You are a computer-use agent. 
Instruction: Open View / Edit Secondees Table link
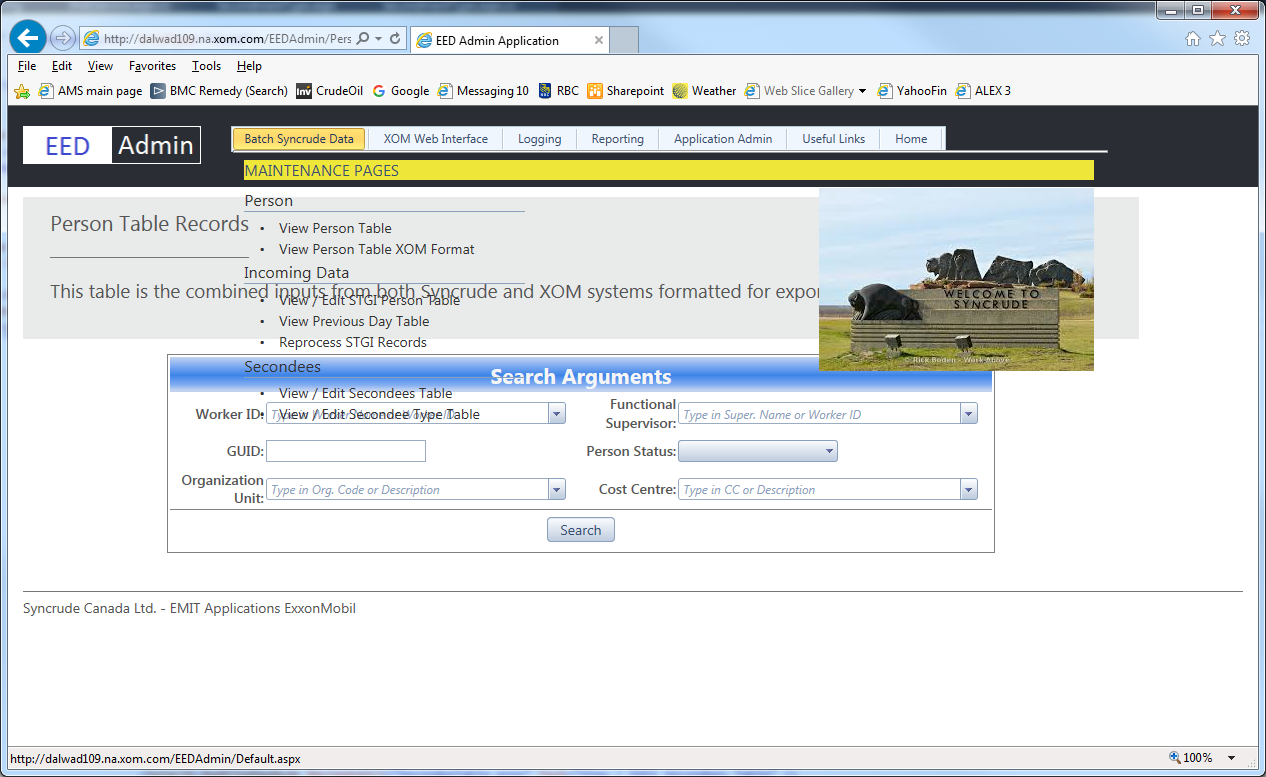pos(365,393)
